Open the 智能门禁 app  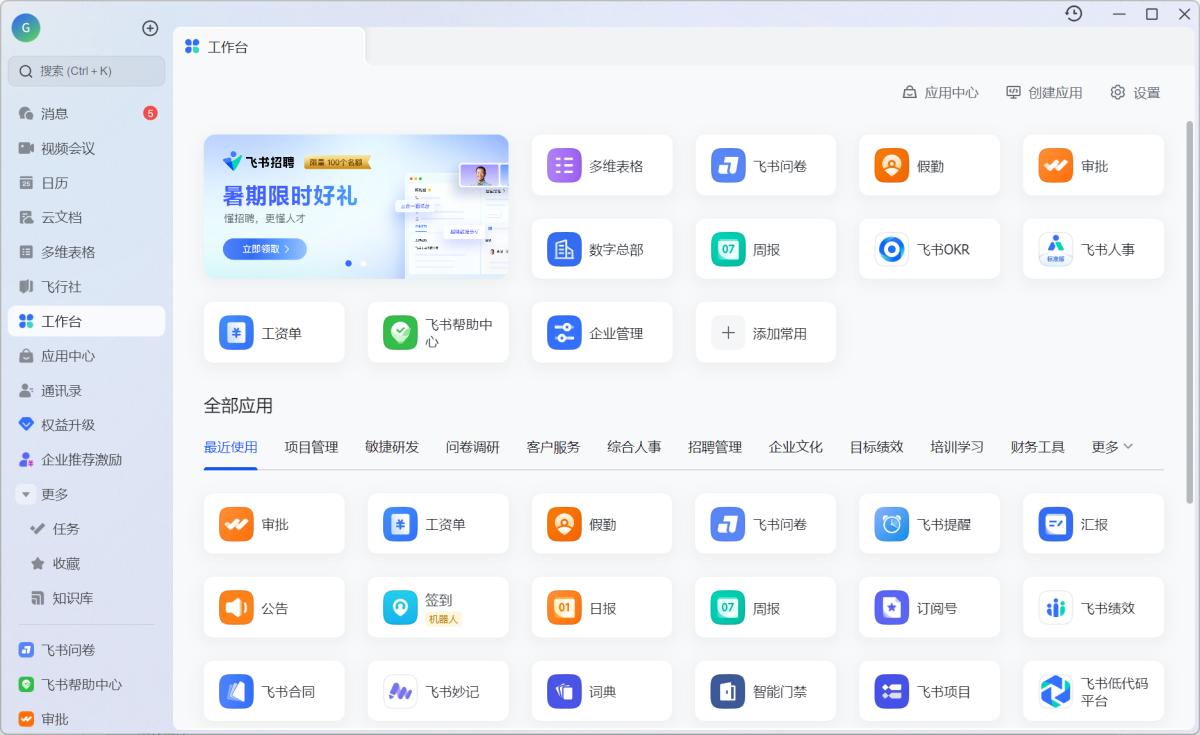pos(765,690)
